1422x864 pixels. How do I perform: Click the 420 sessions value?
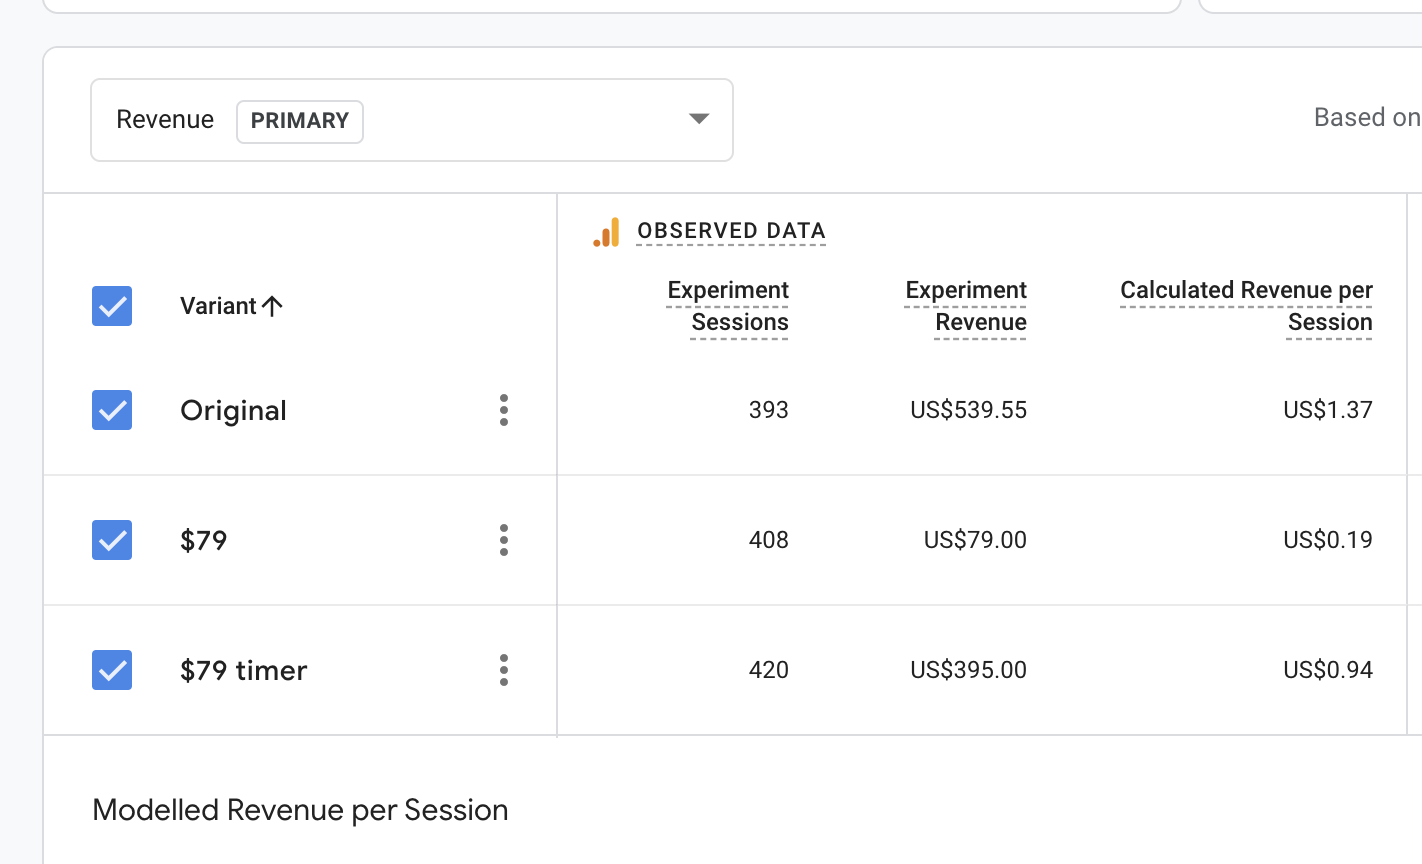[769, 670]
